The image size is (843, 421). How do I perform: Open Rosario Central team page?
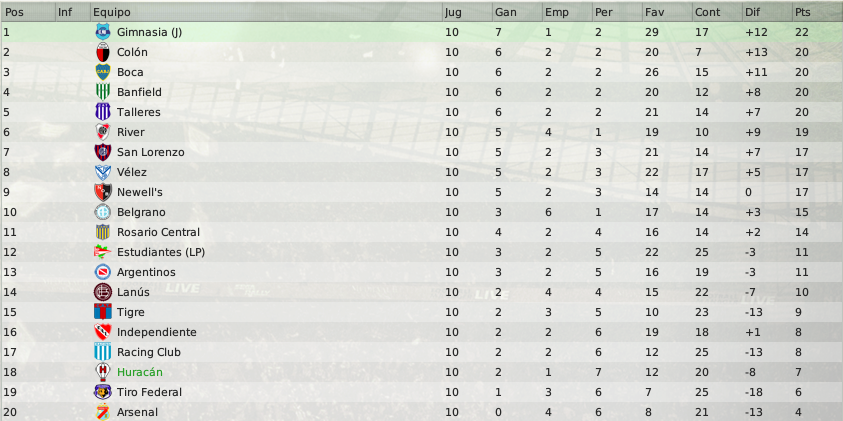click(x=158, y=232)
